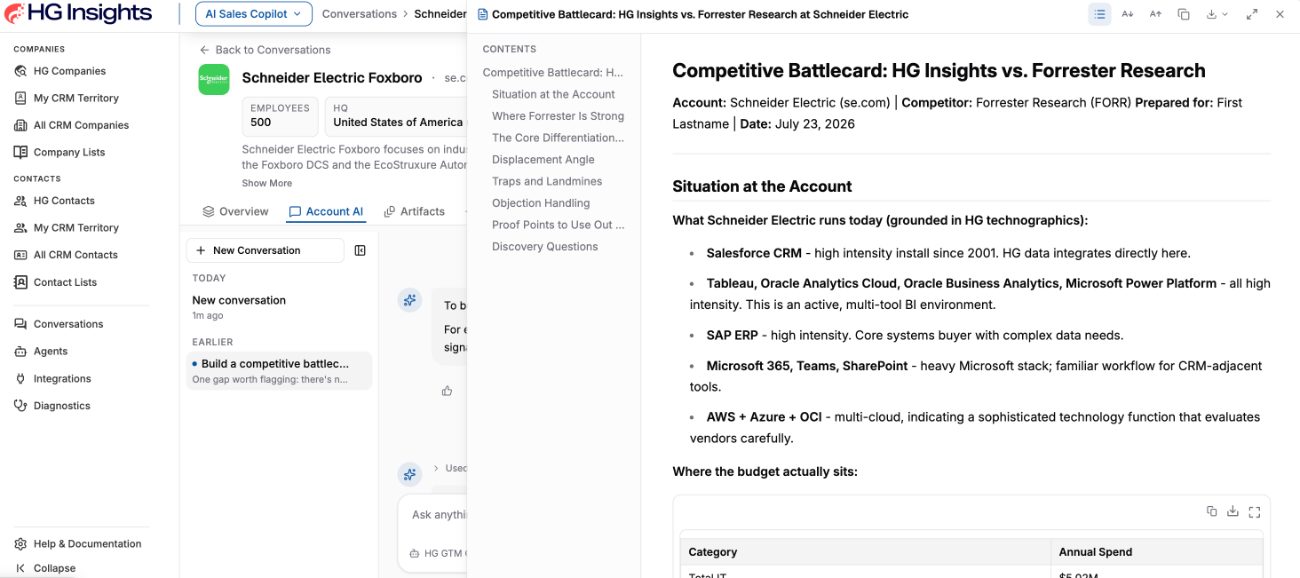Open HG Contacts
Screen dimensions: 1300x578
[64, 200]
